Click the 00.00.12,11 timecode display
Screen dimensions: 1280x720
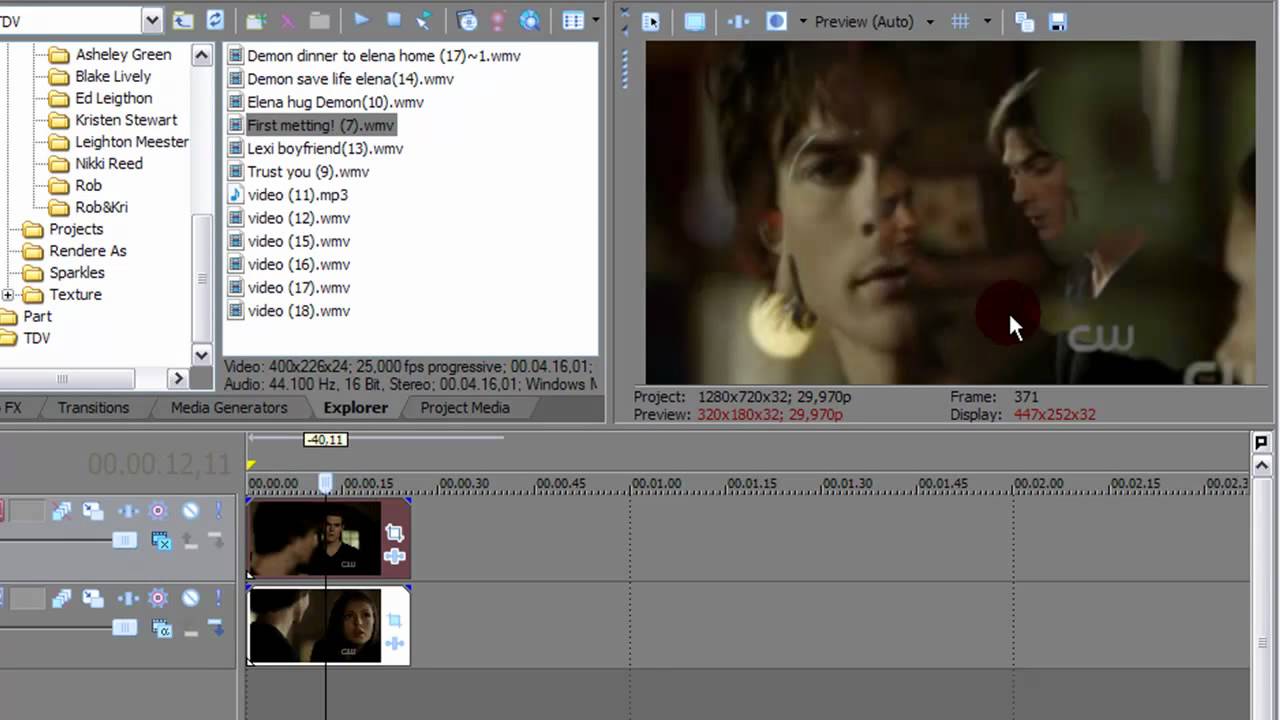pos(160,463)
